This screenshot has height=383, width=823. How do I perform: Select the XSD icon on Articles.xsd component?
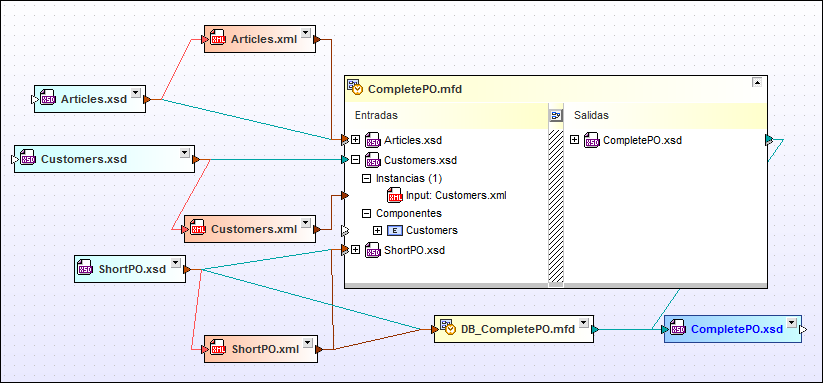click(x=48, y=99)
